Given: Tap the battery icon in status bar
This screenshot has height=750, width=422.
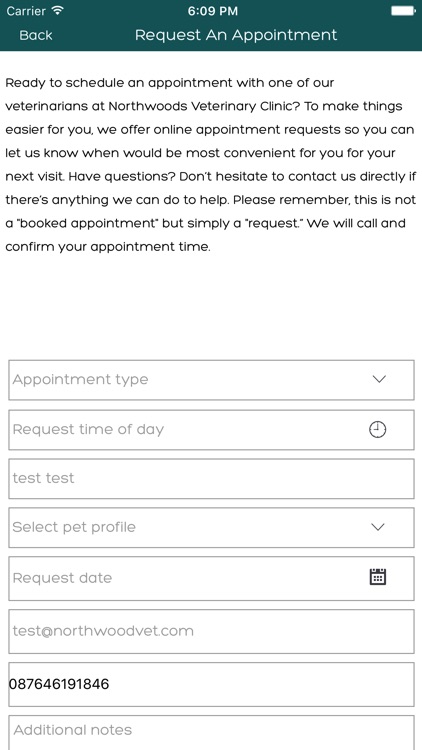Looking at the screenshot, I should [x=403, y=11].
